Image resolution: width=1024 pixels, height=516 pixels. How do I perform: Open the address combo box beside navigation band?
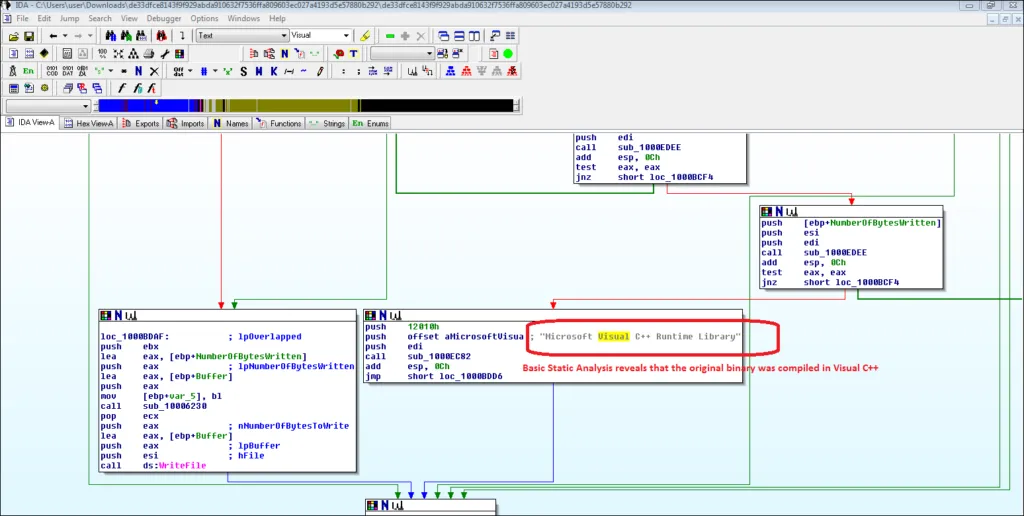[x=48, y=106]
